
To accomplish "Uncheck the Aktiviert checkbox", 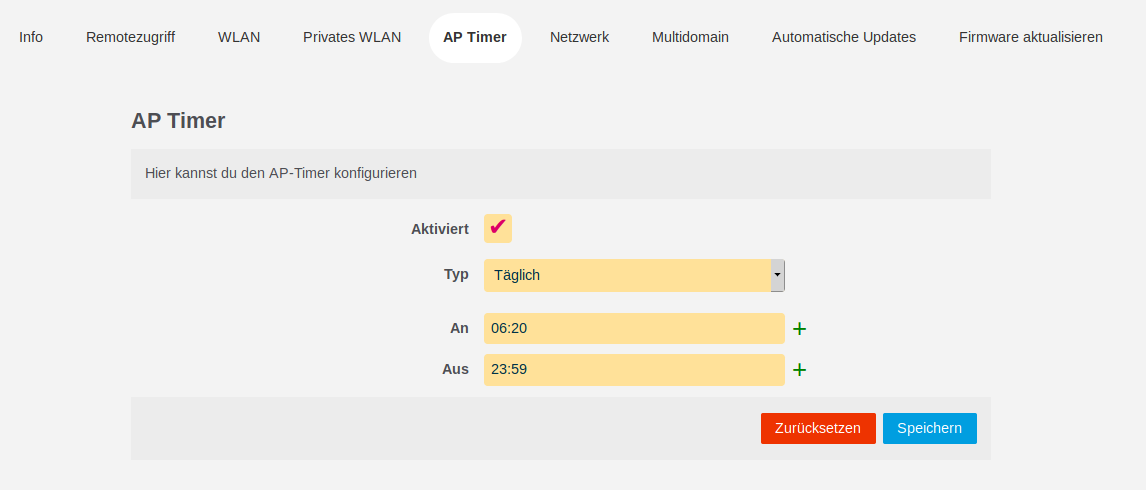I will point(498,228).
